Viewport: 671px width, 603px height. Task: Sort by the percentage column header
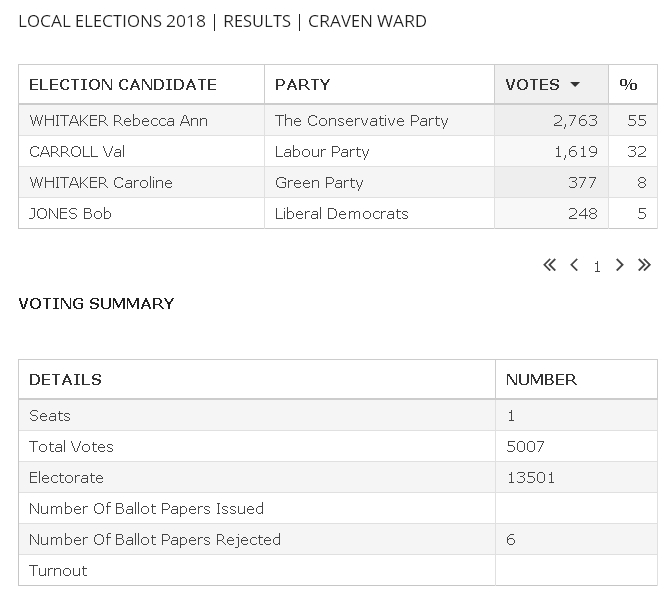[x=629, y=85]
